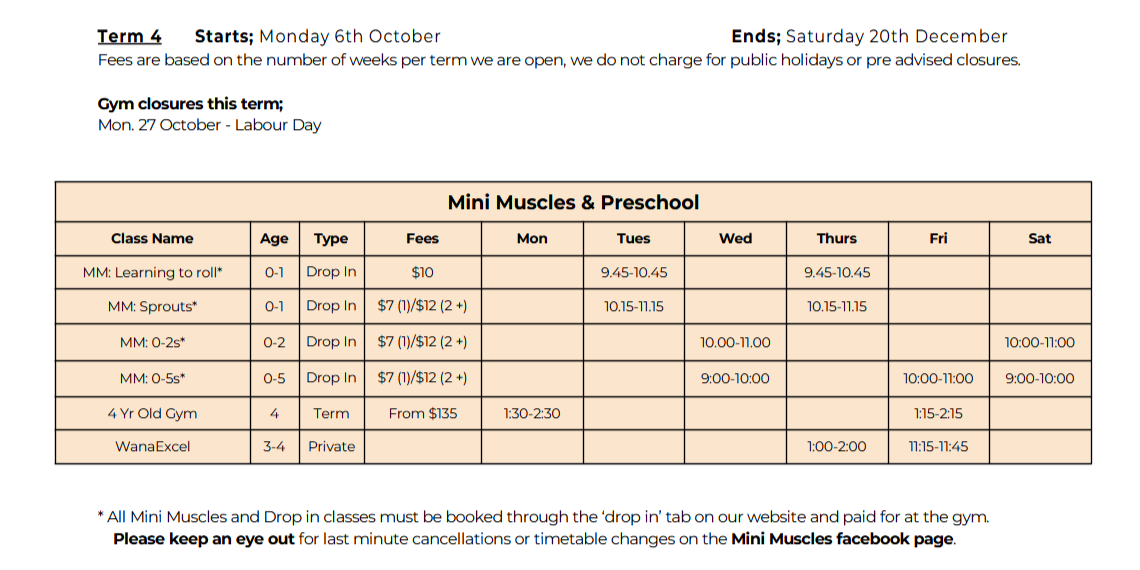Select the '4 Yr Old Gym' class cell
The width and height of the screenshot is (1140, 570).
coord(152,413)
